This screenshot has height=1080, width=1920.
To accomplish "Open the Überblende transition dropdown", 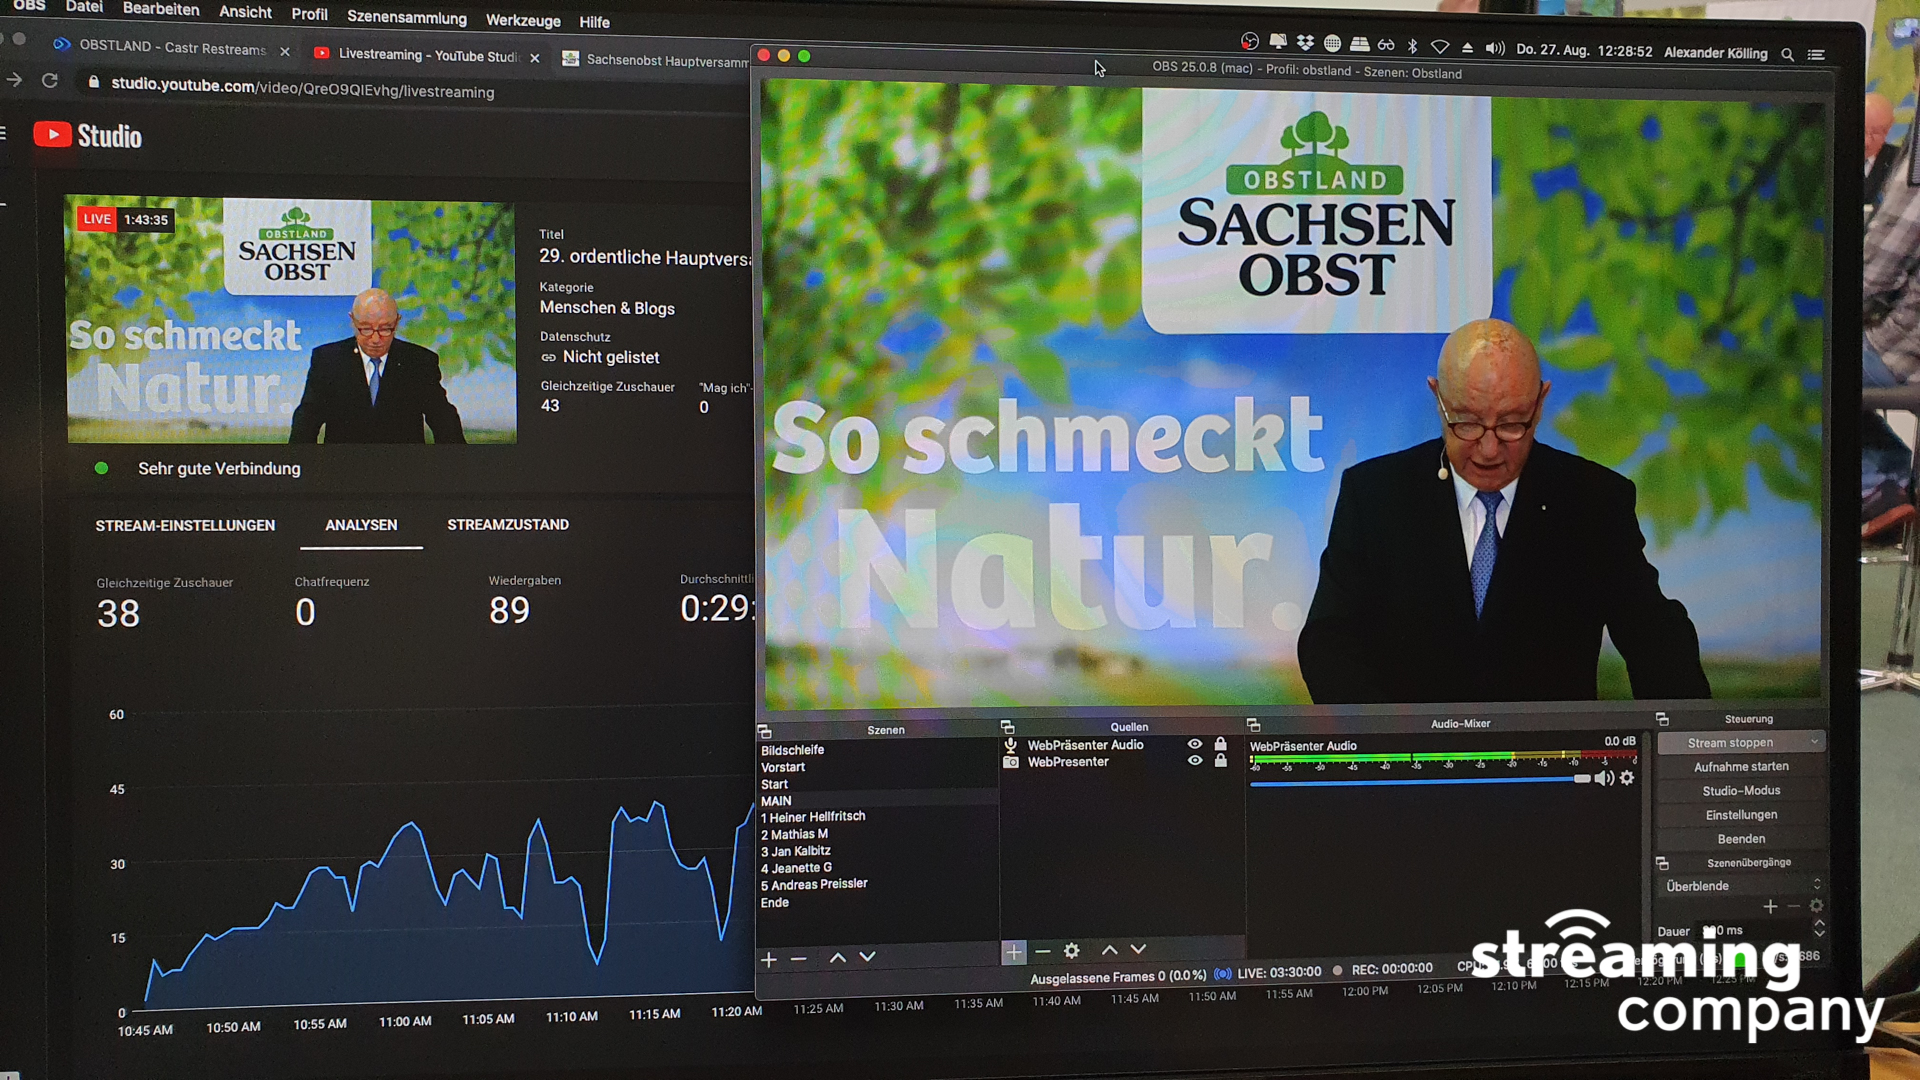I will [1740, 886].
